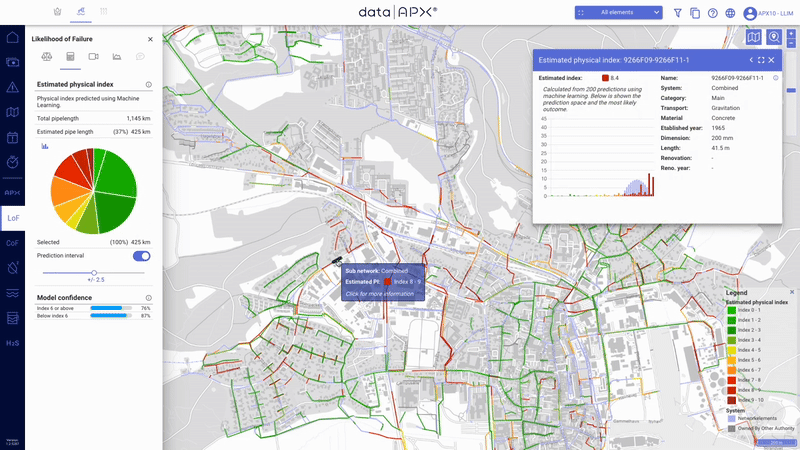Toggle Index 0 - 1 legend entry

click(732, 311)
